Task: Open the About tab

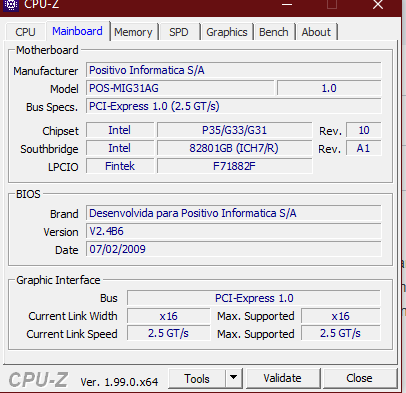Action: [316, 32]
